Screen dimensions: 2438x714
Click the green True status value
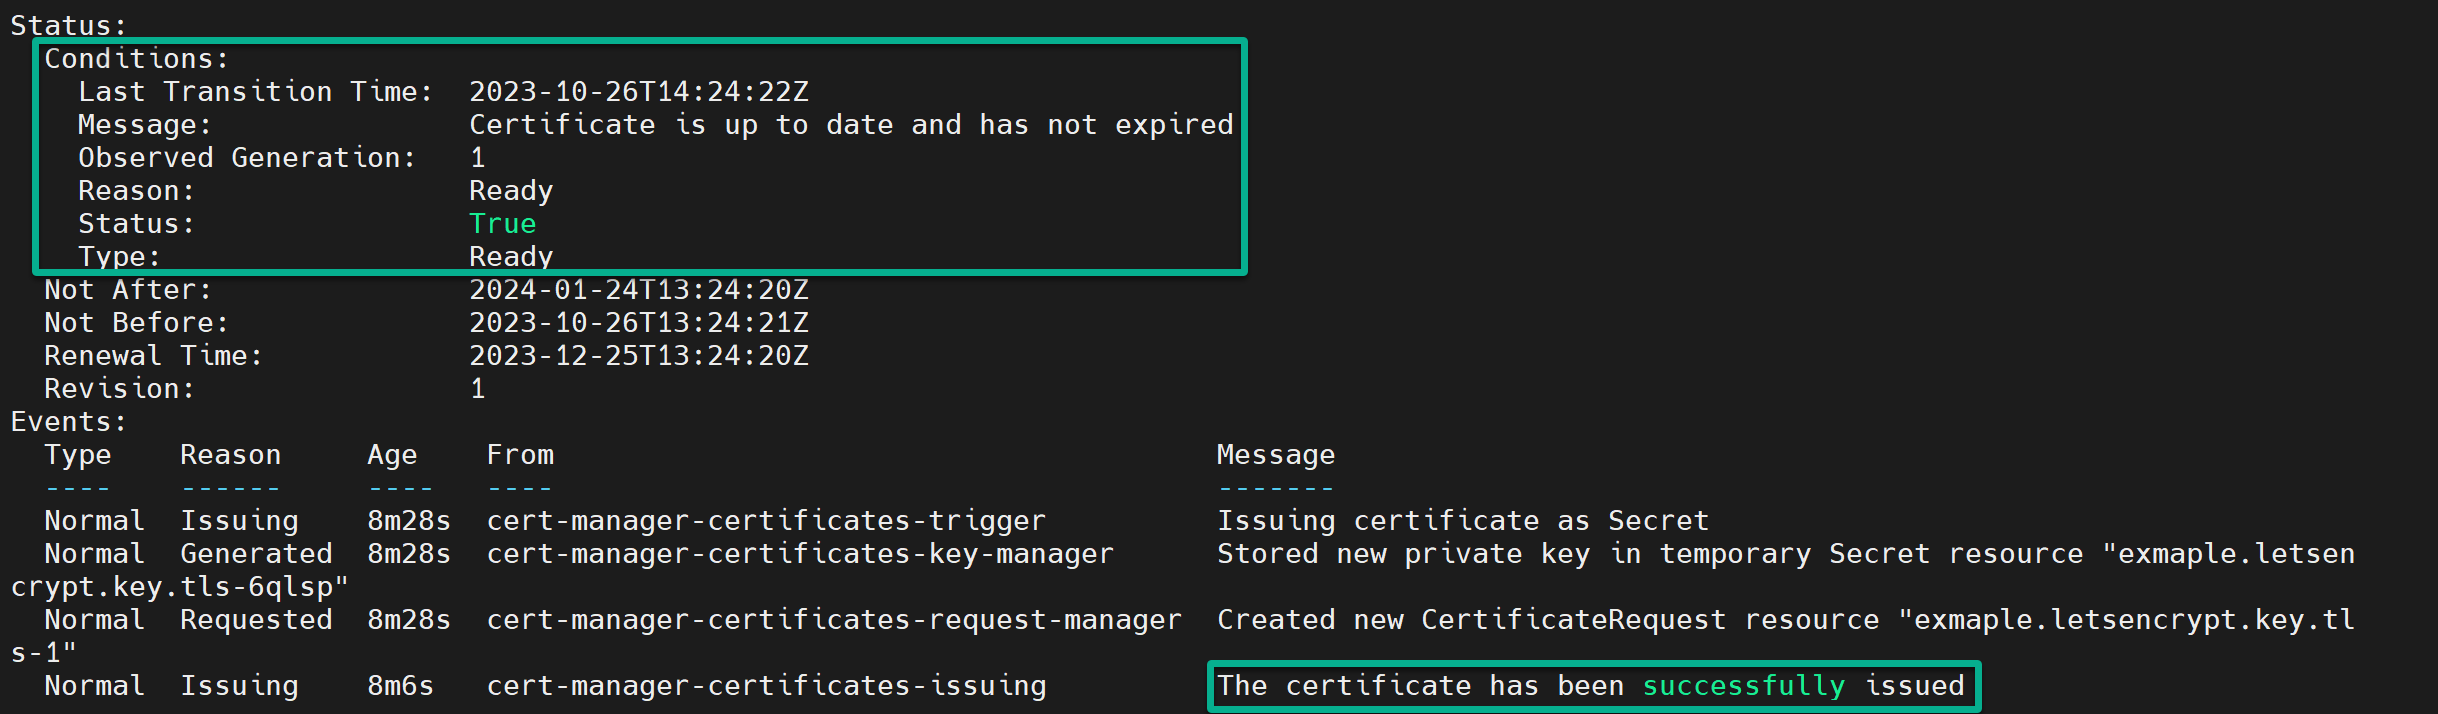[503, 223]
